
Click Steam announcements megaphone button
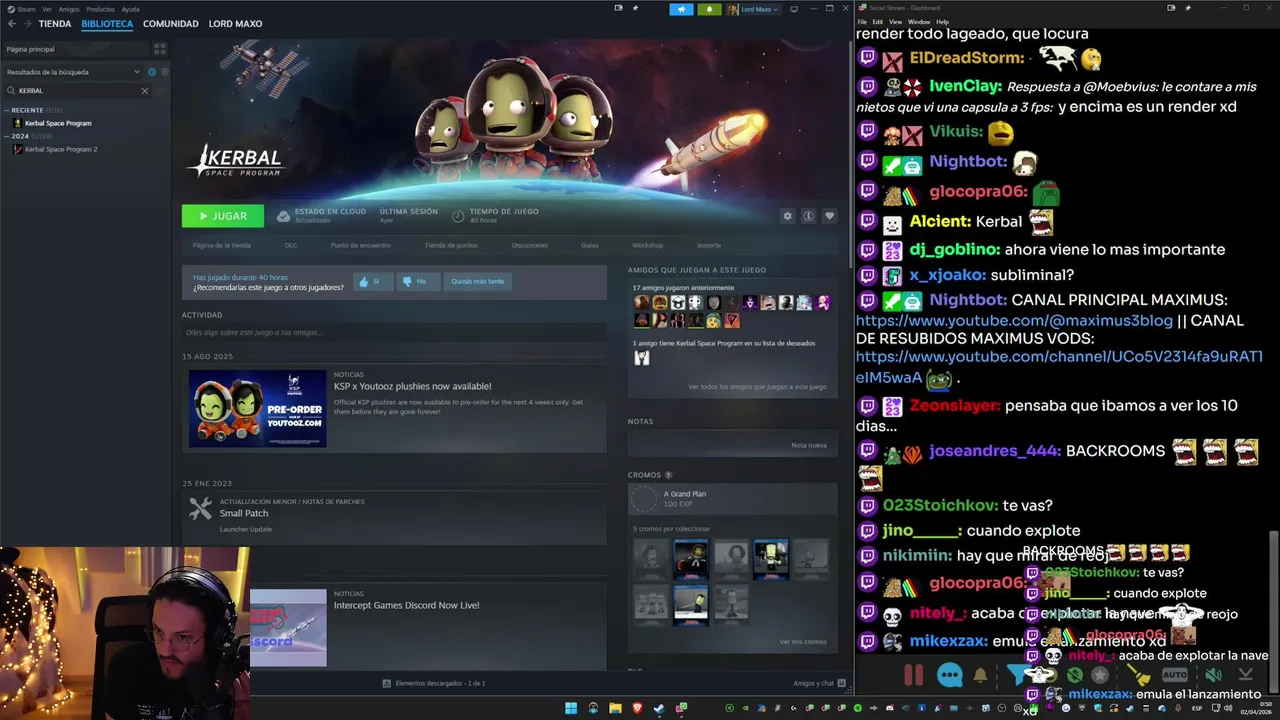click(681, 9)
